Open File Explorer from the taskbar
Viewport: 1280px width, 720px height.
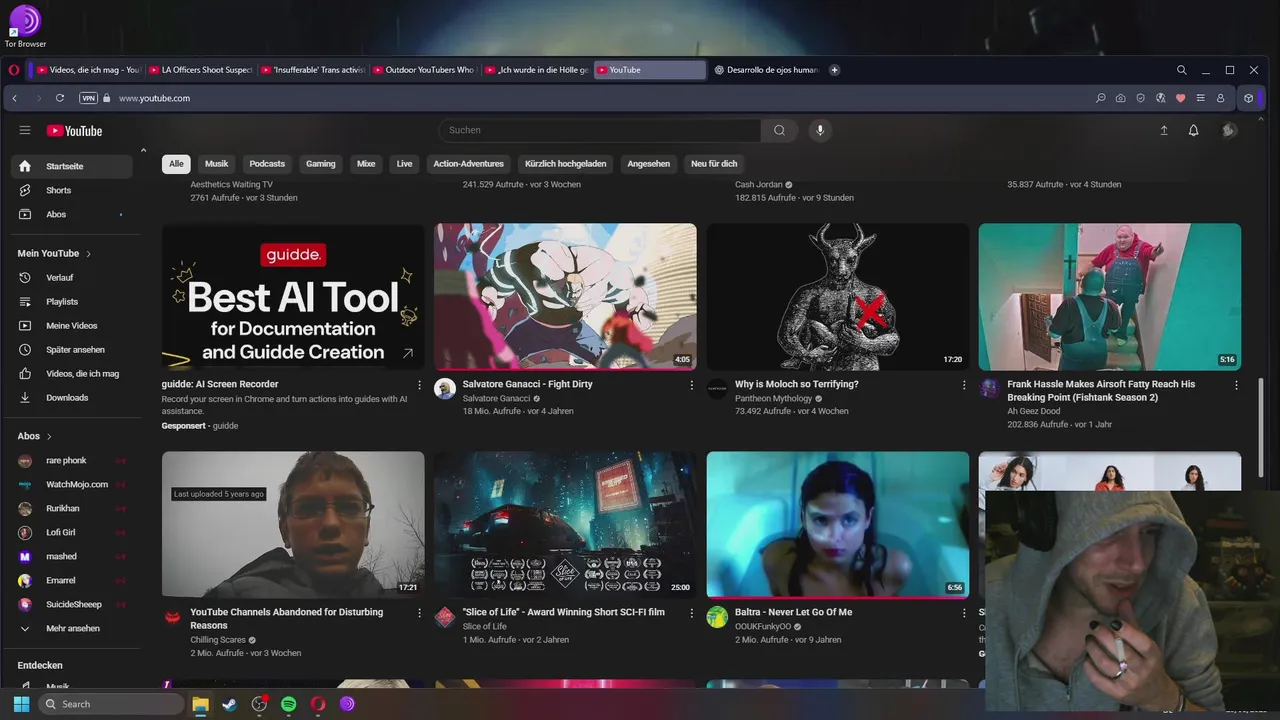pos(200,704)
